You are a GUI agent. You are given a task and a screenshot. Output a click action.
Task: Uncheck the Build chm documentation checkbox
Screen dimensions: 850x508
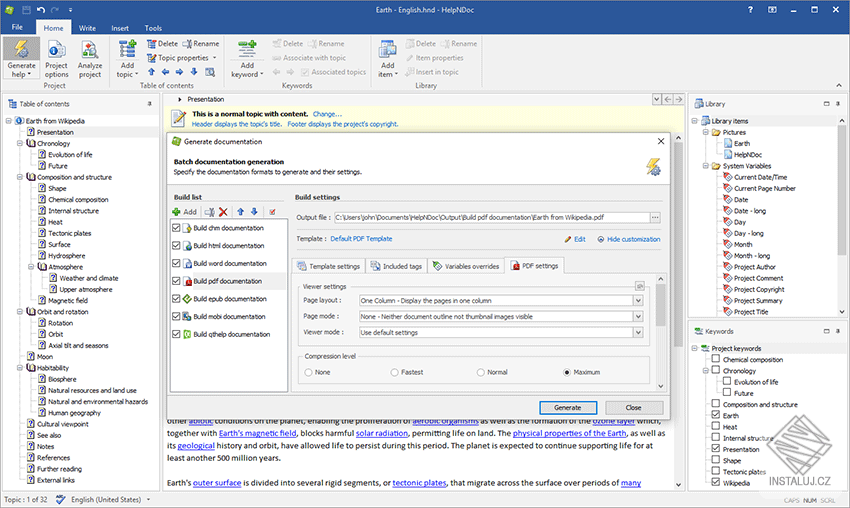pyautogui.click(x=177, y=228)
